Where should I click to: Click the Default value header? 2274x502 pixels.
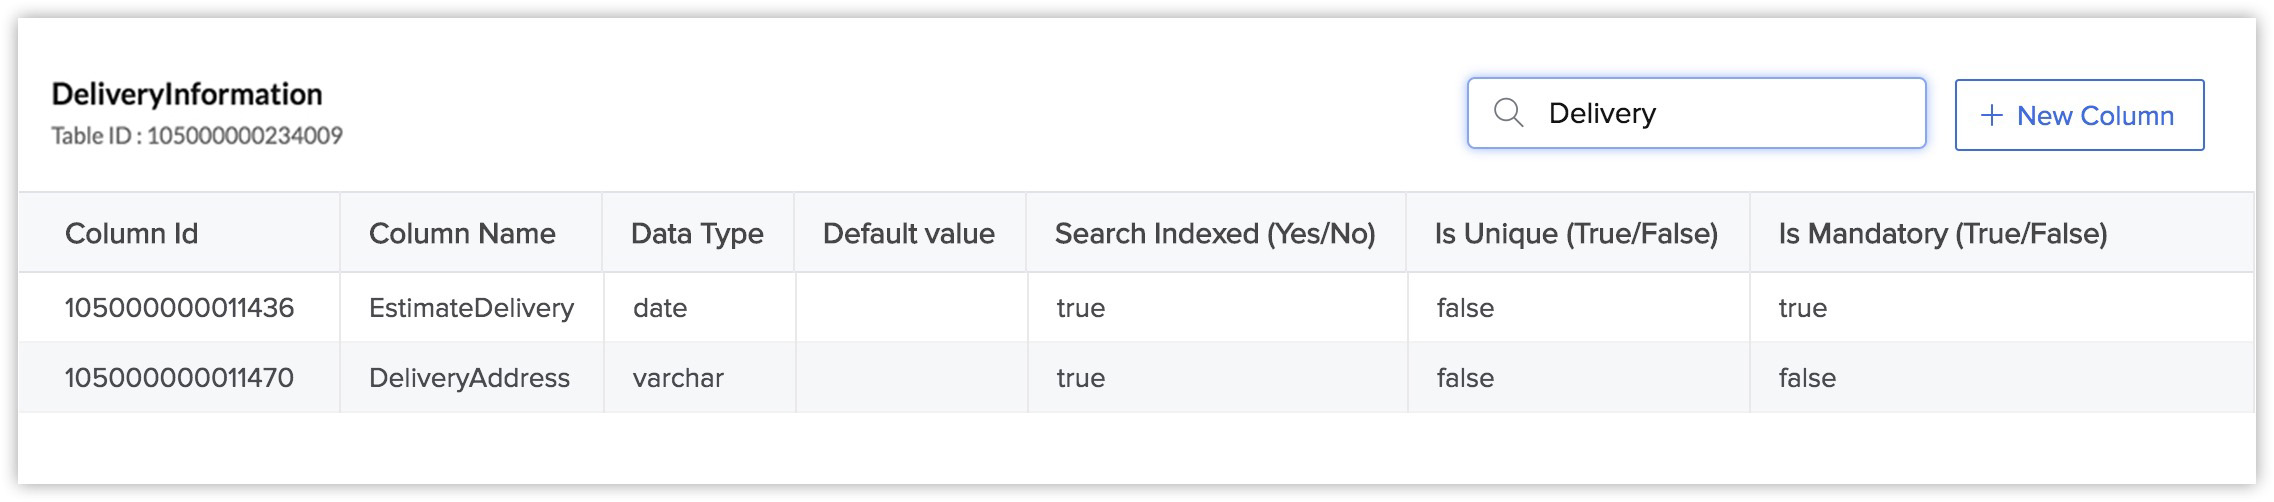pyautogui.click(x=908, y=234)
